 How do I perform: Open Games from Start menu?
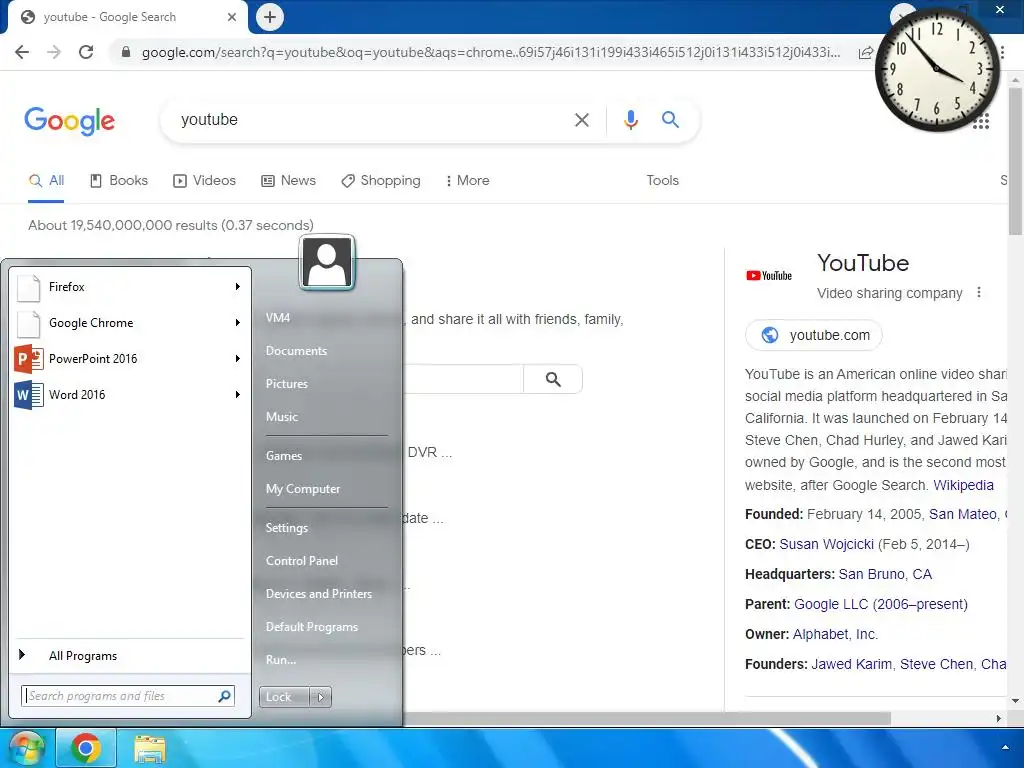click(x=283, y=456)
